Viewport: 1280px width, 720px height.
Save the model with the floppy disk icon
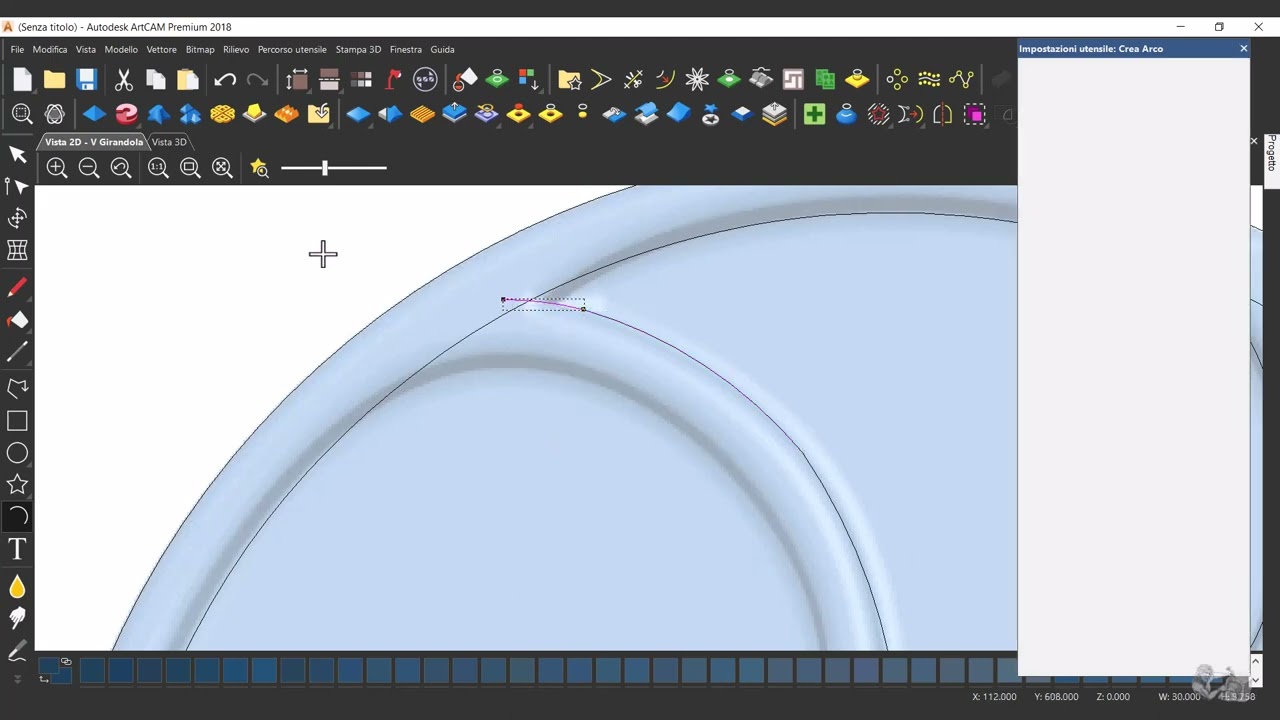(x=87, y=80)
